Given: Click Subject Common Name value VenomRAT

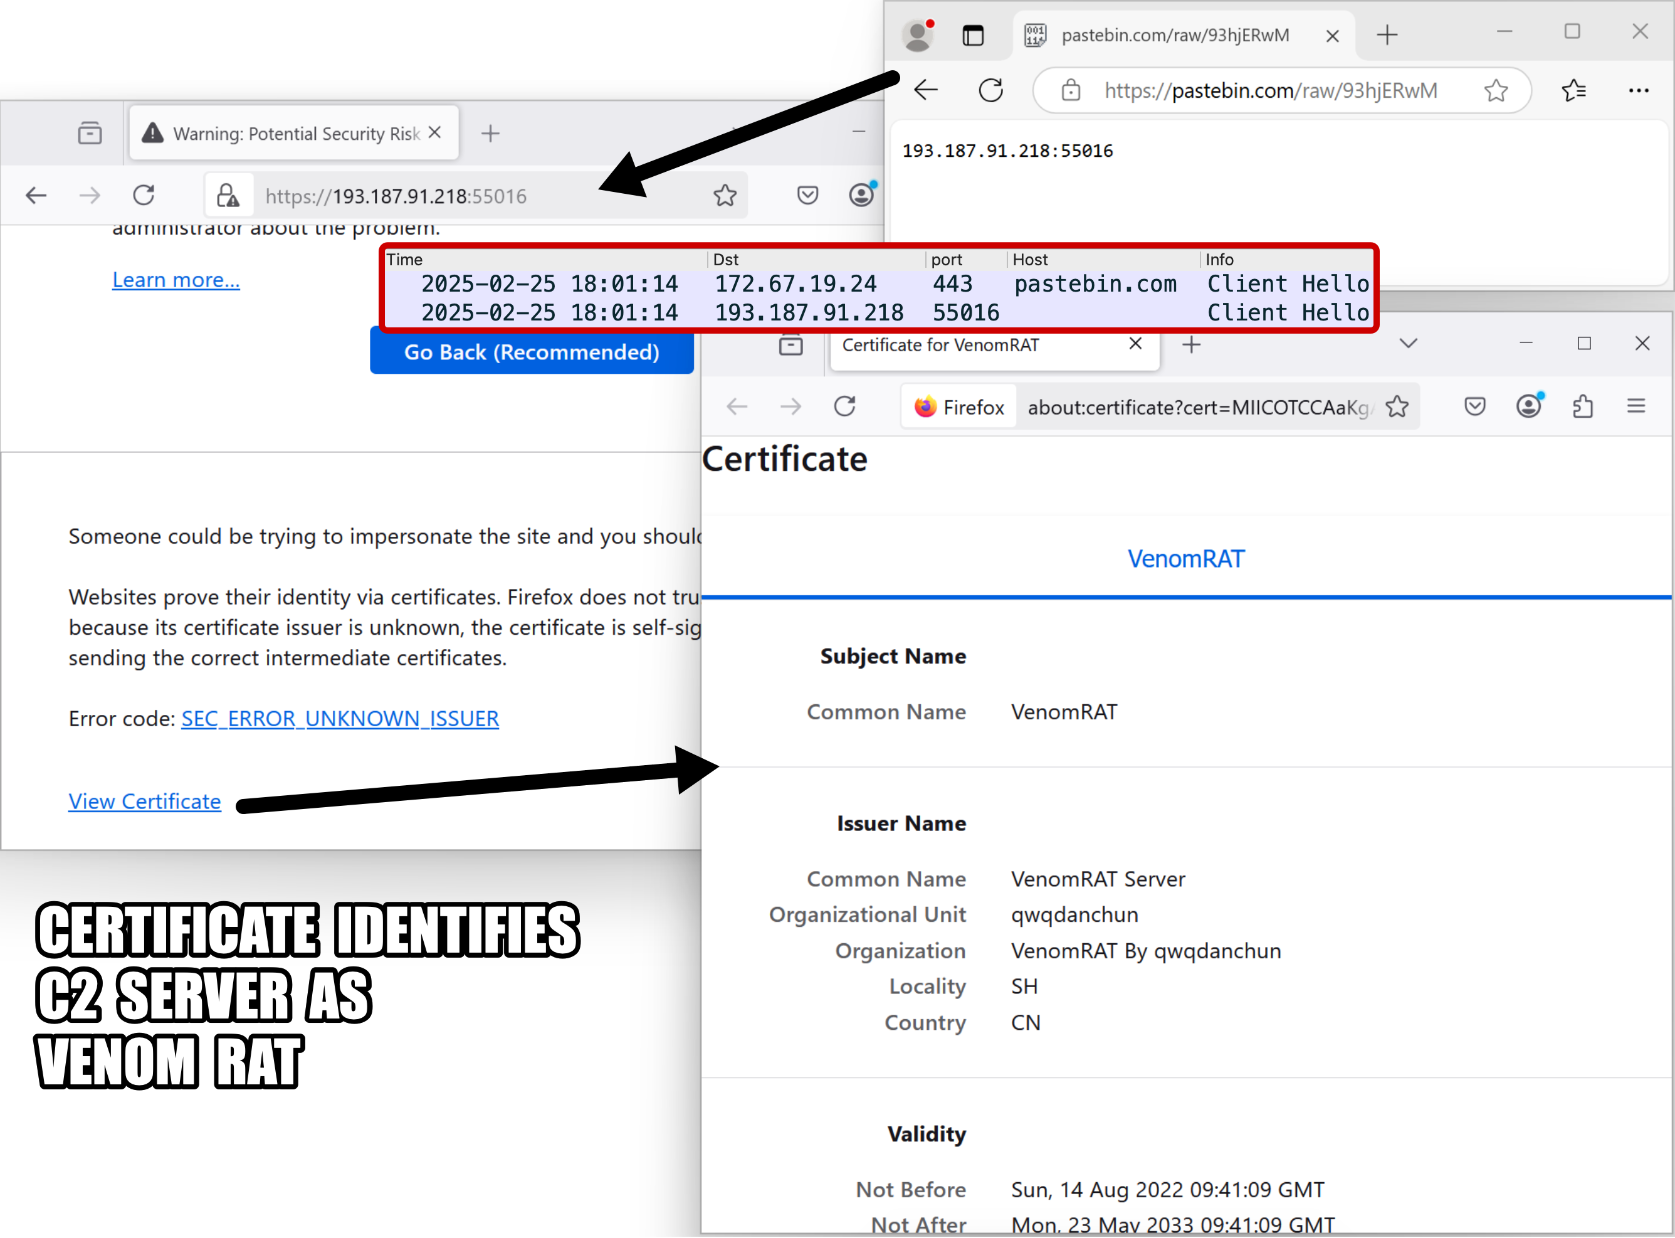Looking at the screenshot, I should [x=1064, y=712].
